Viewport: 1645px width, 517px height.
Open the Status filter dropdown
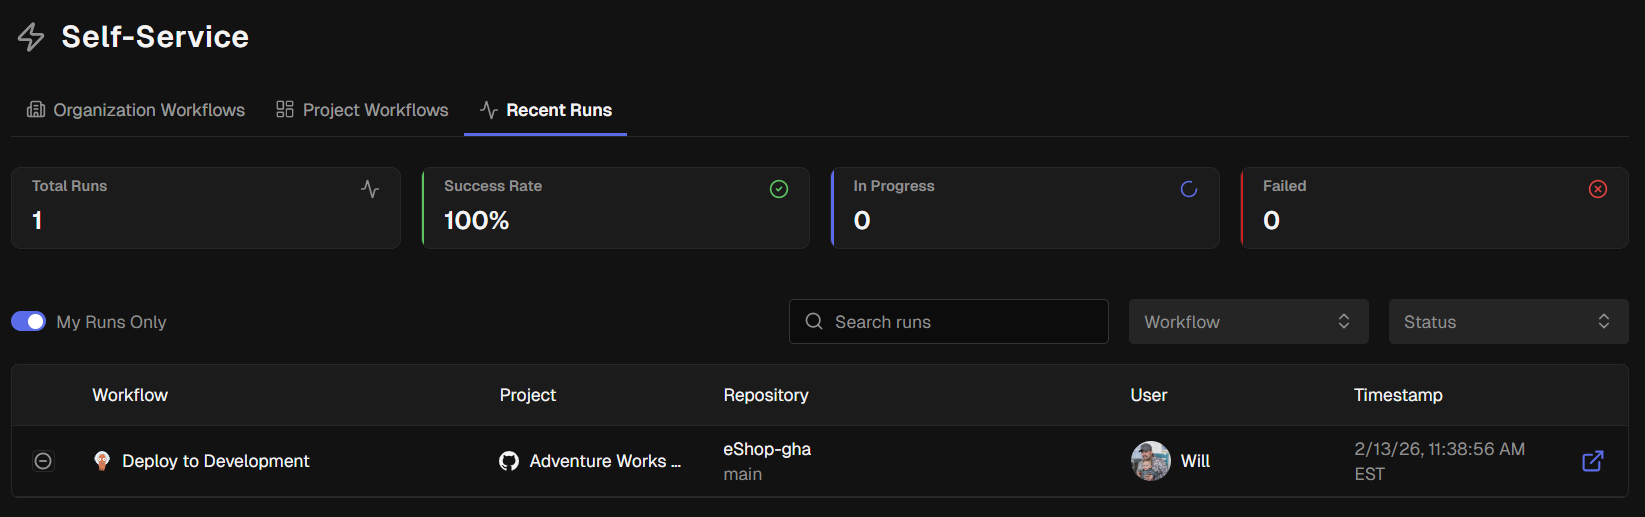(1508, 322)
